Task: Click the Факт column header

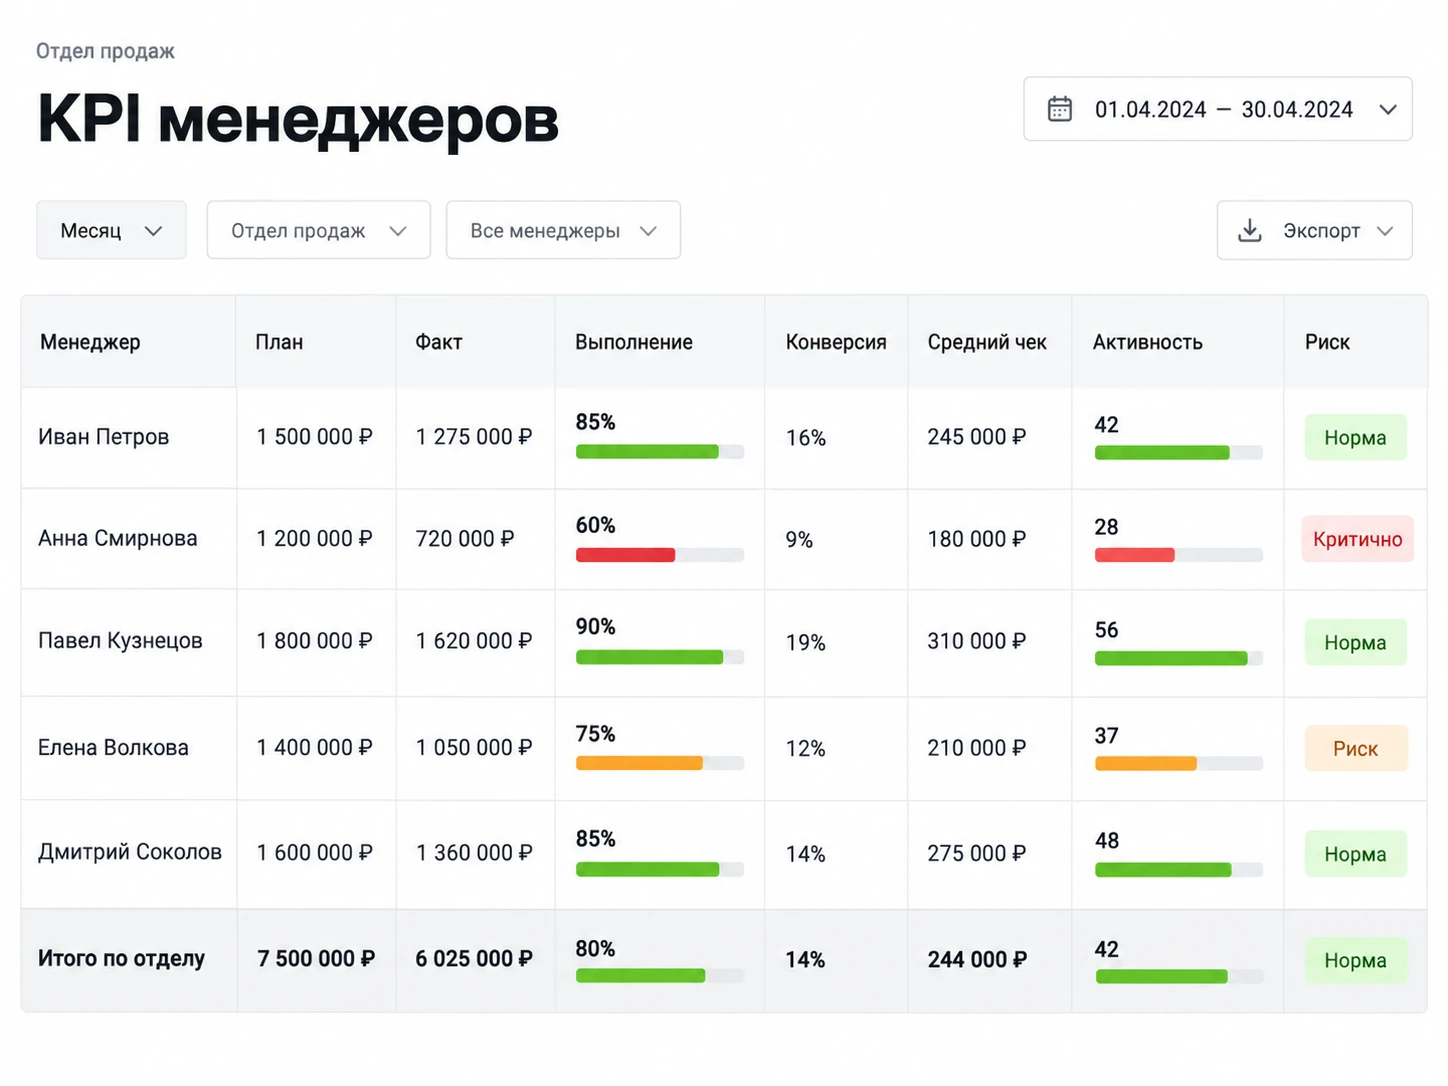Action: [439, 342]
